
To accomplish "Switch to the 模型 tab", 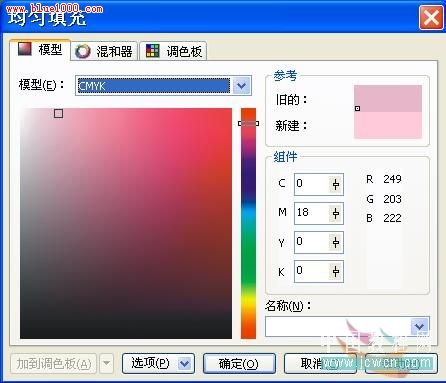I will 40,50.
